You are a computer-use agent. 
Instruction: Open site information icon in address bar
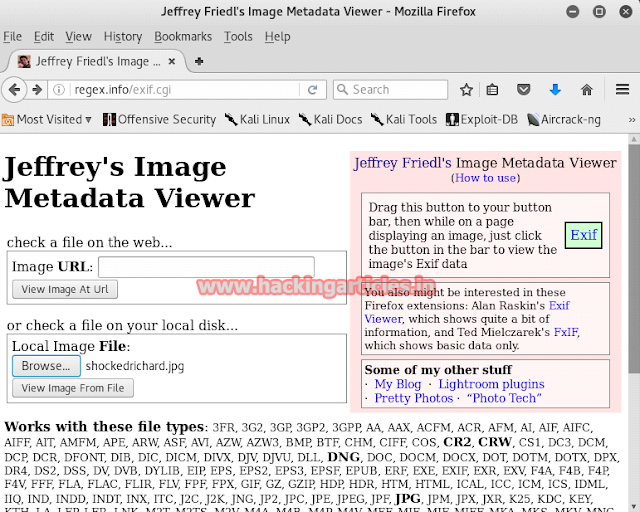(x=59, y=90)
